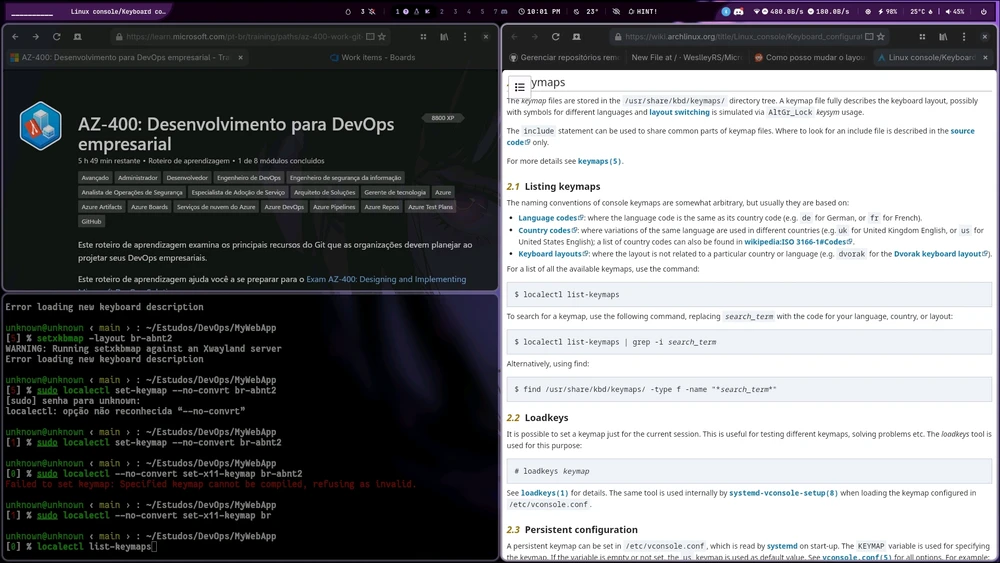Switch to workspace 3 in the top bar

coord(455,11)
